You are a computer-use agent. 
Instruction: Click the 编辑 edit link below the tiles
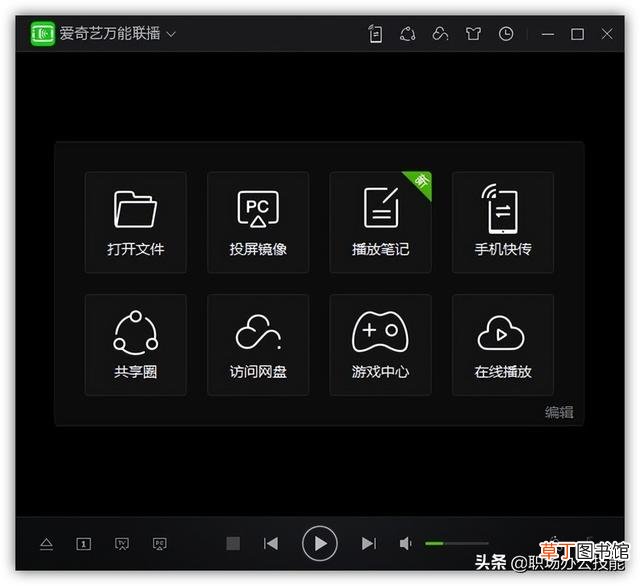click(559, 412)
